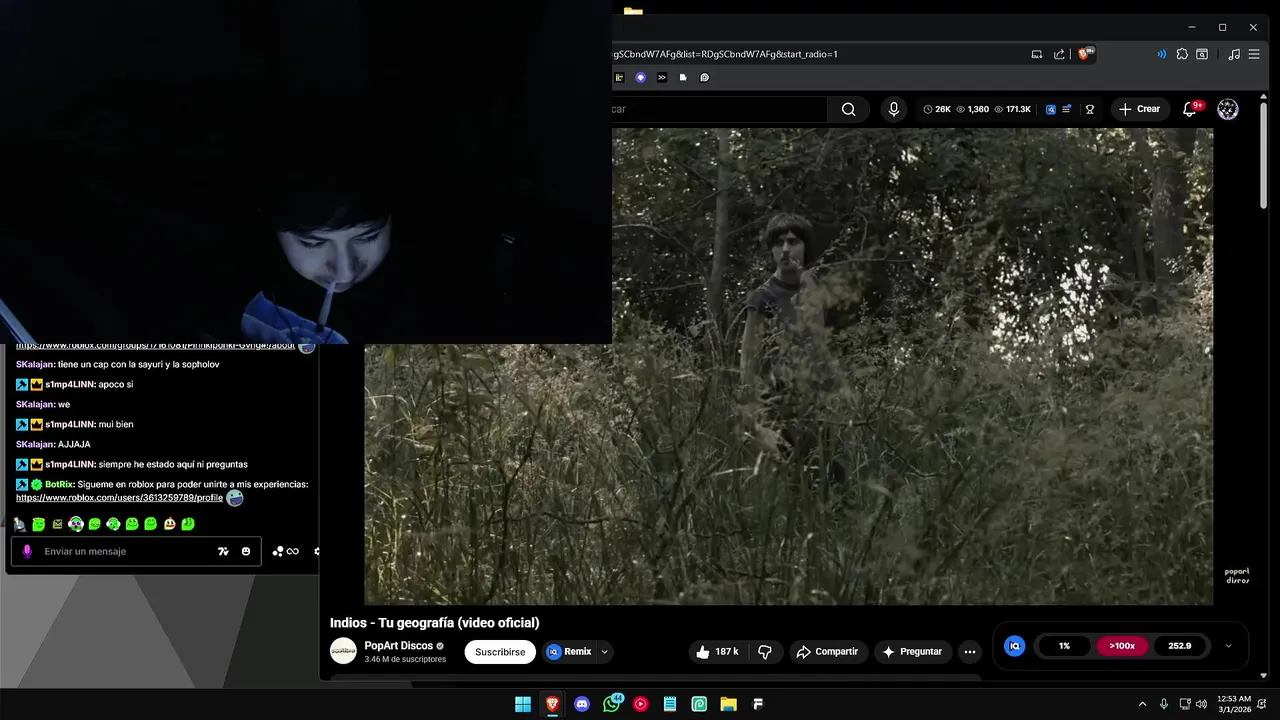The width and height of the screenshot is (1280, 720).
Task: Open the Brave Shields lion icon
Action: click(1084, 54)
